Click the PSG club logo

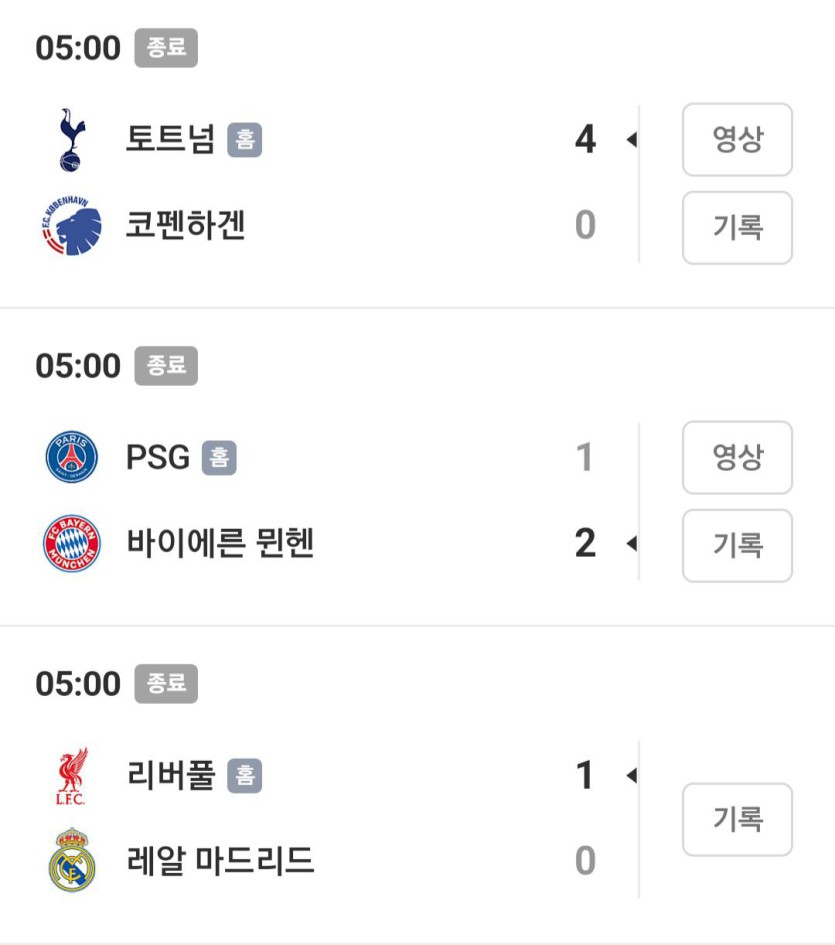coord(72,458)
